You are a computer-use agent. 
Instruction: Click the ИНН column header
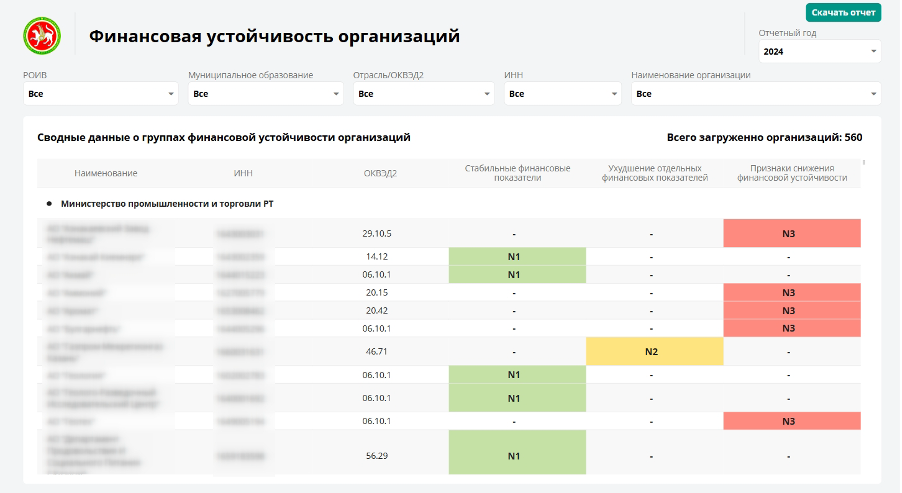pyautogui.click(x=243, y=173)
